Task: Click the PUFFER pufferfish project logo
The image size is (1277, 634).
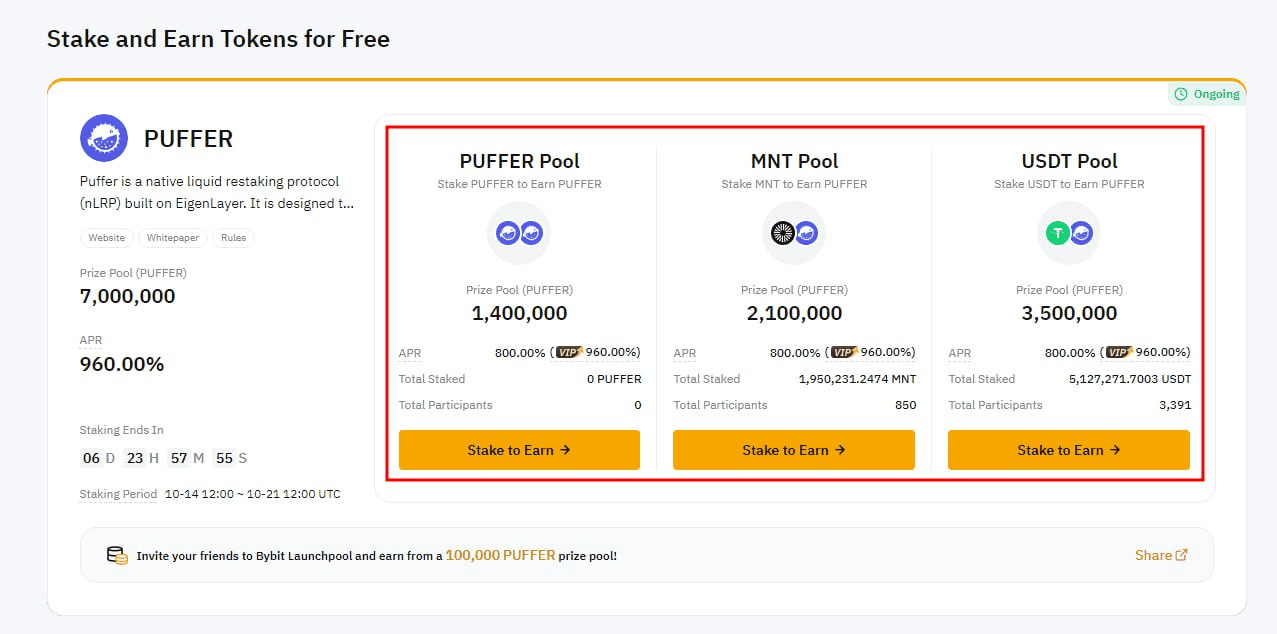Action: coord(104,138)
